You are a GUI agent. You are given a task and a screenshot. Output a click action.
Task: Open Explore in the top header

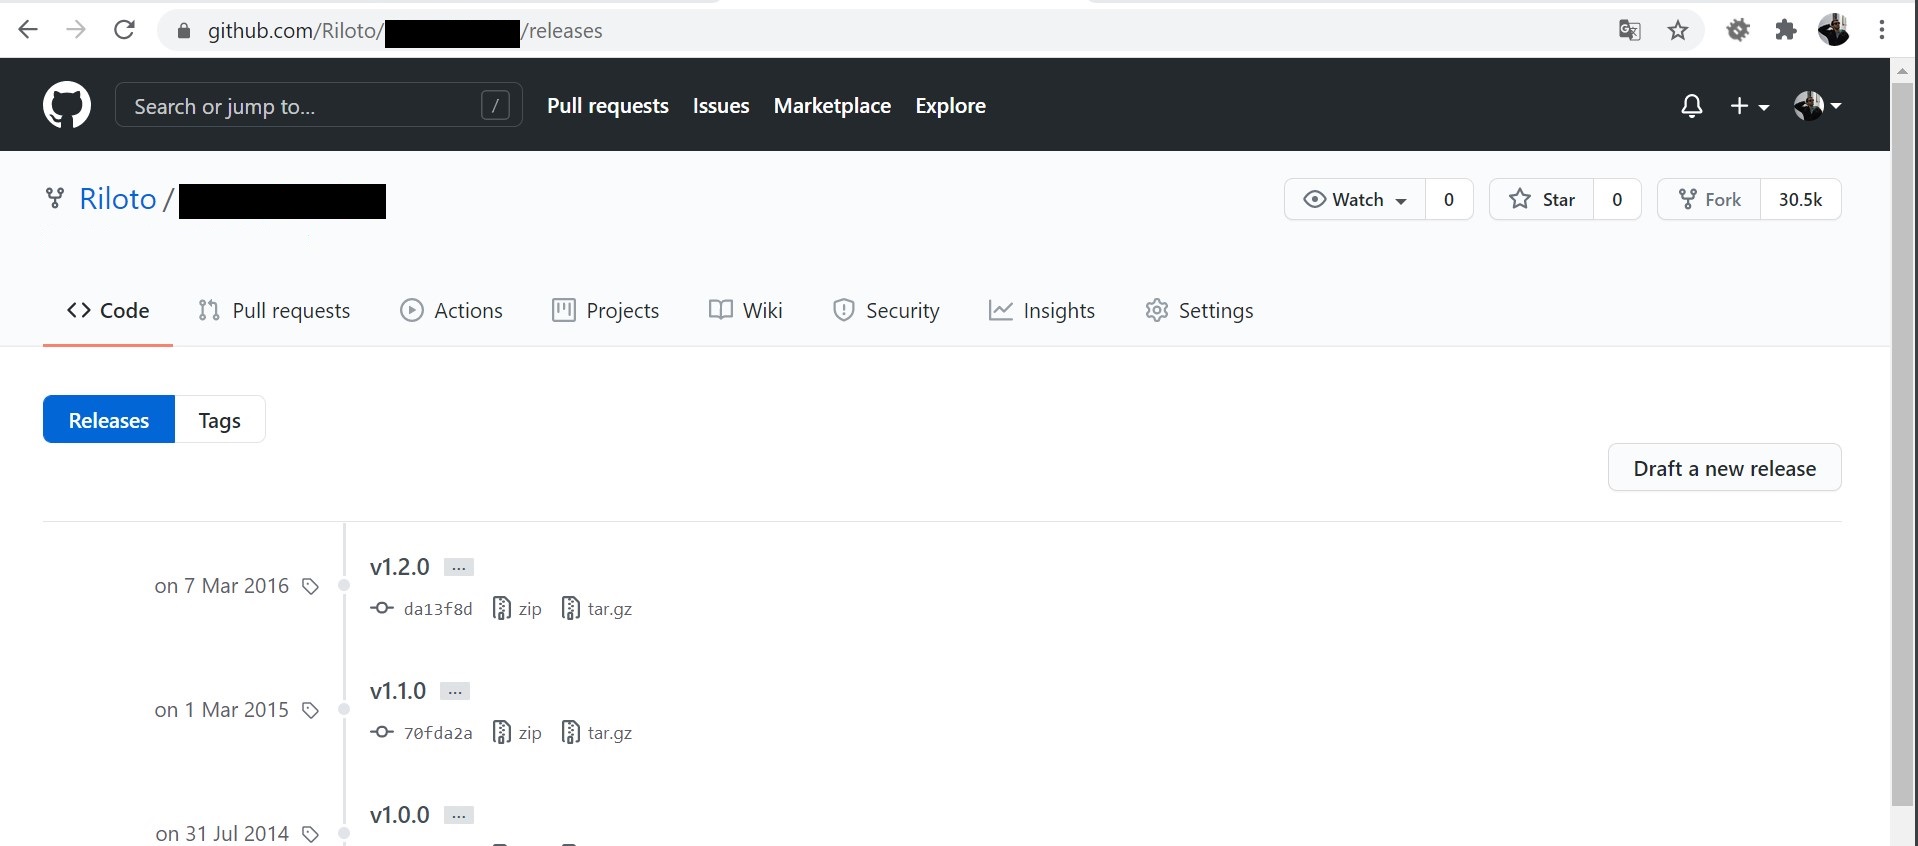point(951,106)
